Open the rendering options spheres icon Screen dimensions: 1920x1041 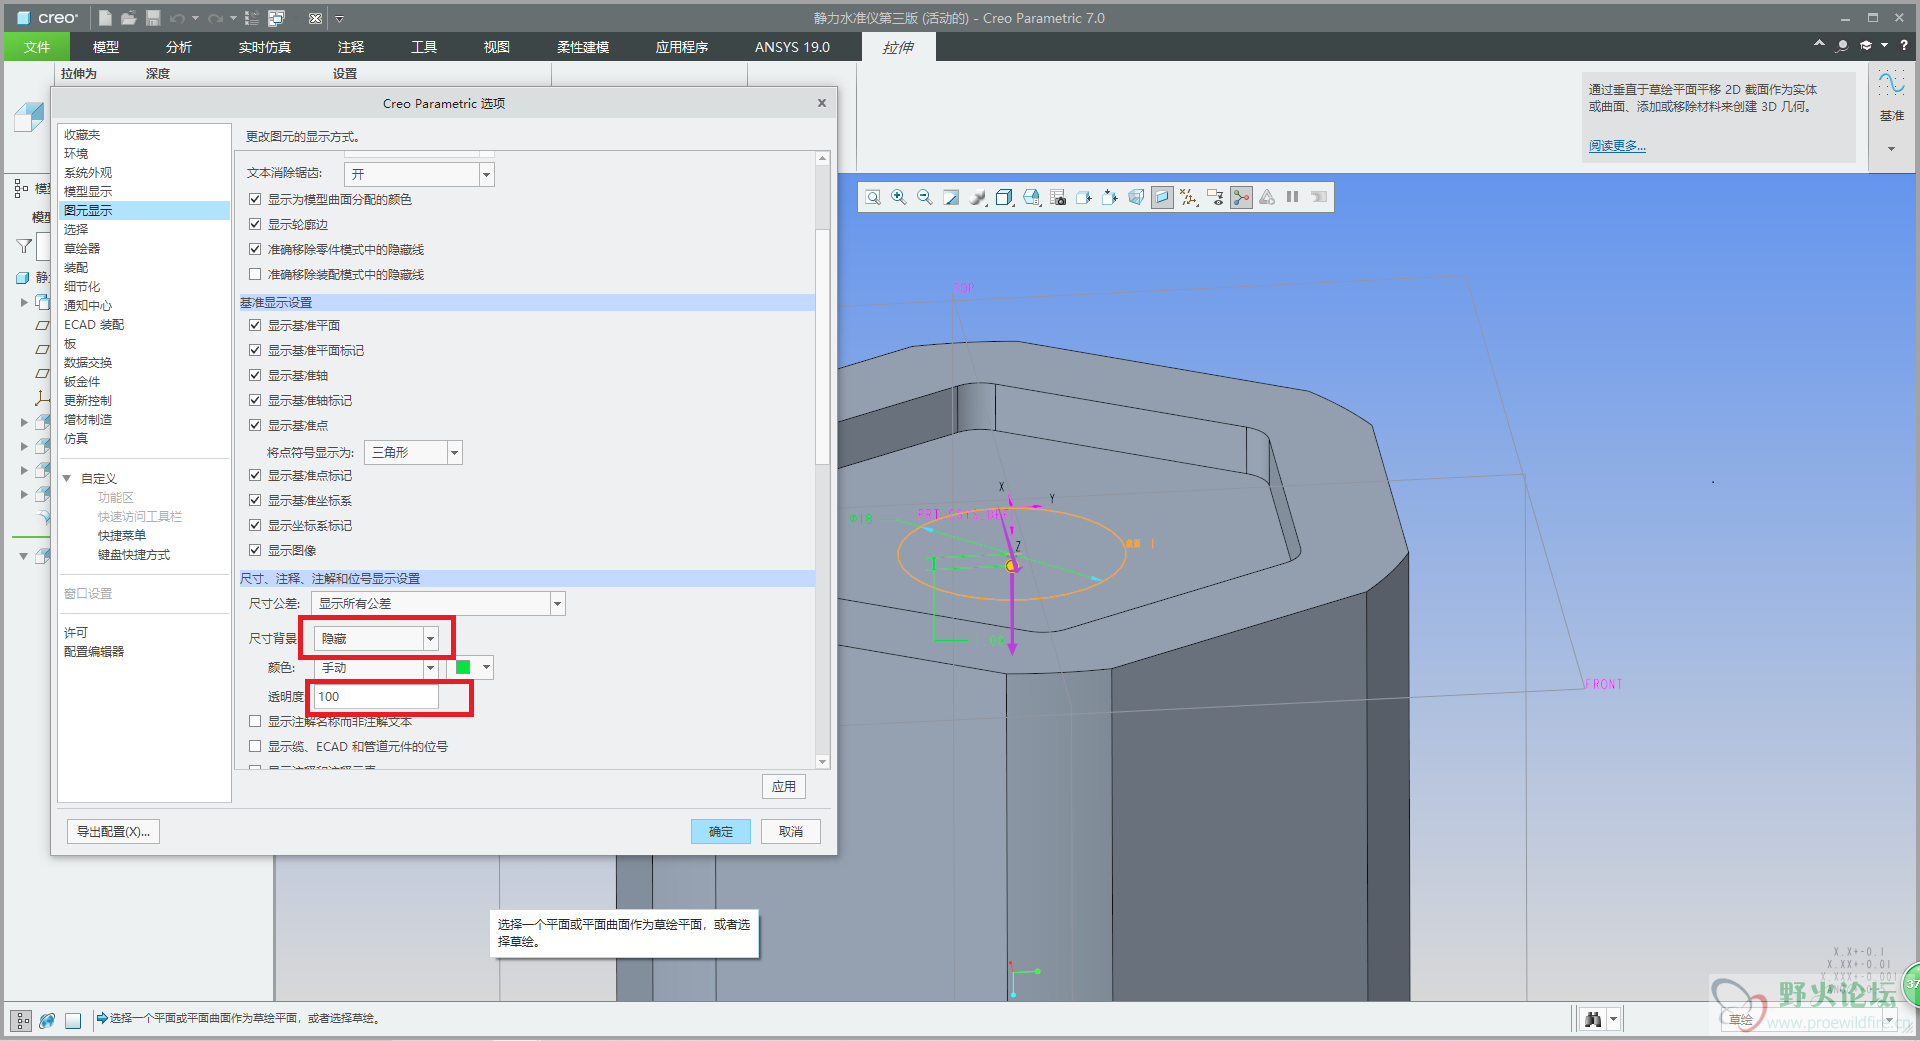[x=978, y=198]
